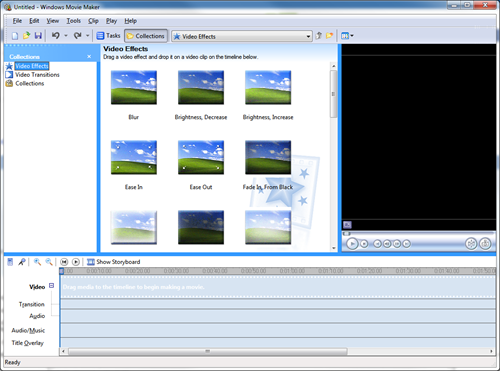Open the Views dropdown button
The image size is (500, 371).
(x=347, y=36)
